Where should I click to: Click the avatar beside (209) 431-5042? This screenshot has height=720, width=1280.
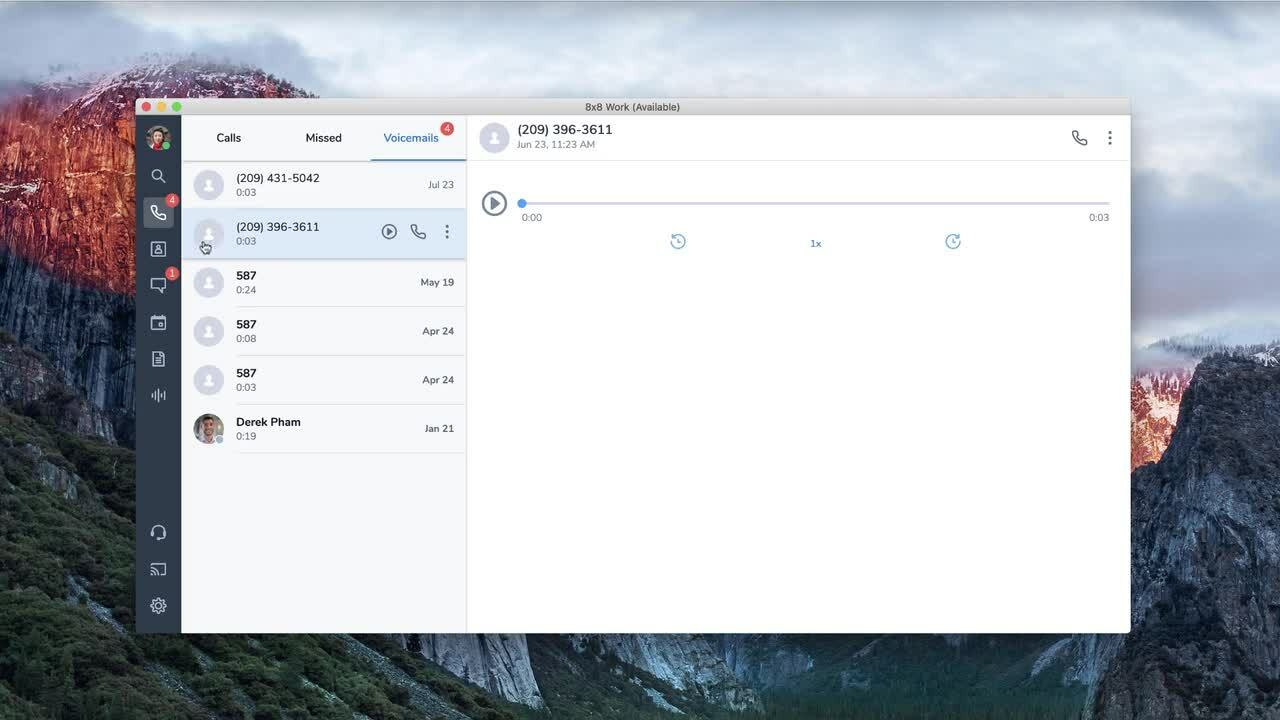point(208,185)
